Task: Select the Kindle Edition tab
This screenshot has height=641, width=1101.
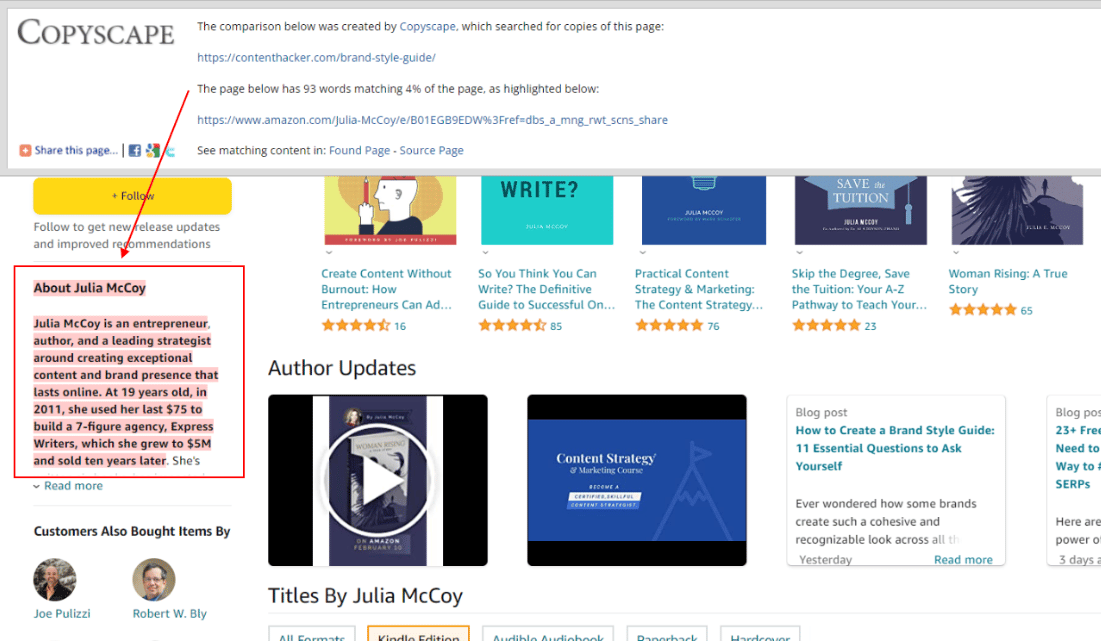Action: click(x=418, y=635)
